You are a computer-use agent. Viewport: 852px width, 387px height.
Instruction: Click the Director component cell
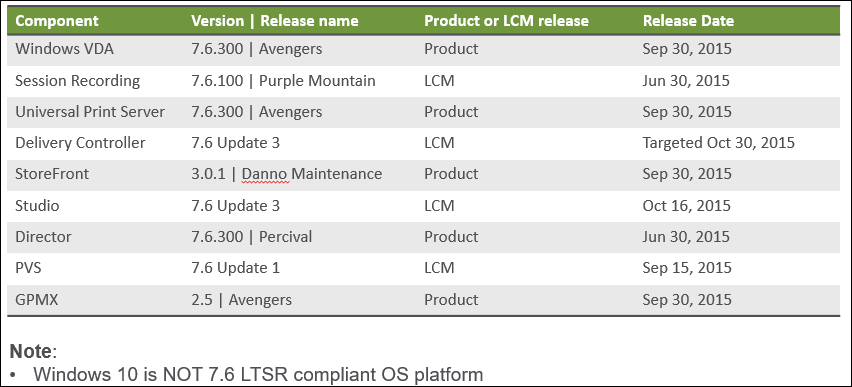pos(43,237)
